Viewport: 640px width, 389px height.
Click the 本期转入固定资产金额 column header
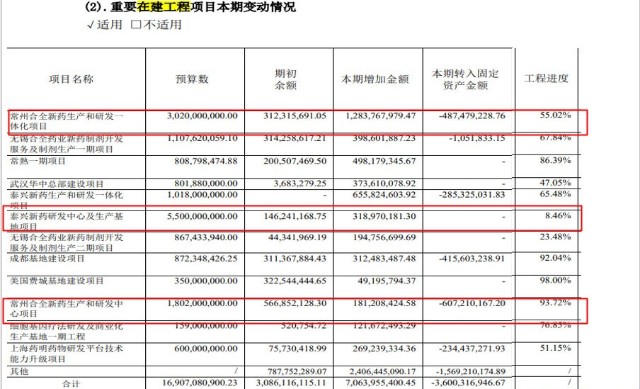[465, 79]
